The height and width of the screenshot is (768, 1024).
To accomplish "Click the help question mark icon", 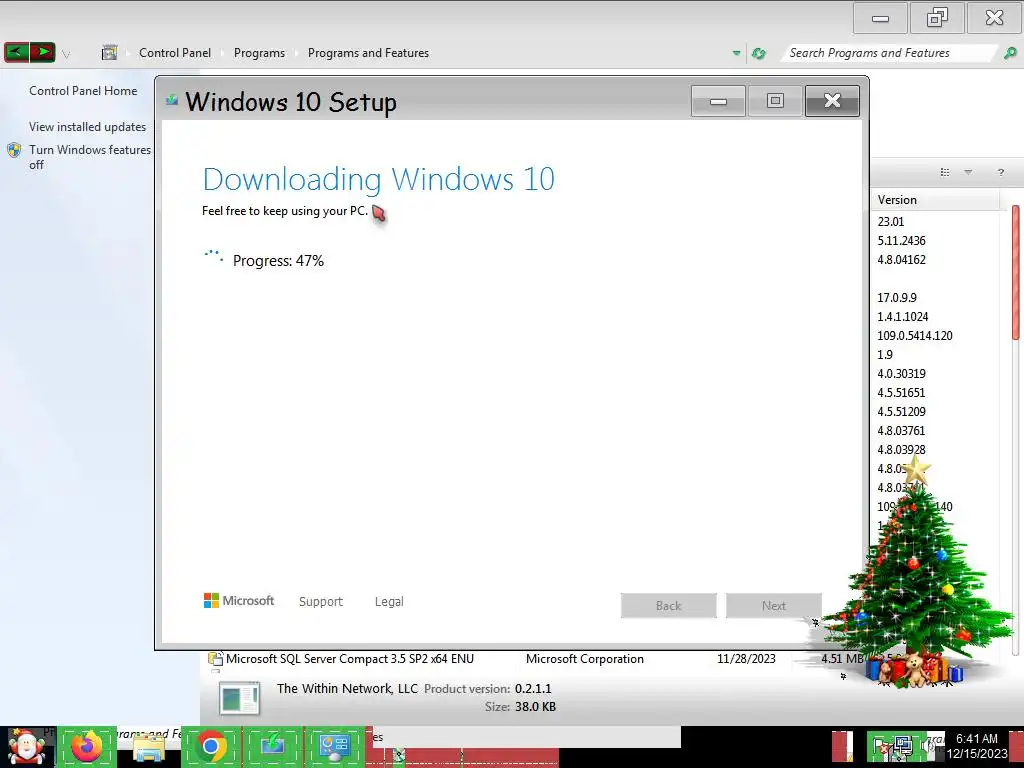I will pyautogui.click(x=1000, y=172).
